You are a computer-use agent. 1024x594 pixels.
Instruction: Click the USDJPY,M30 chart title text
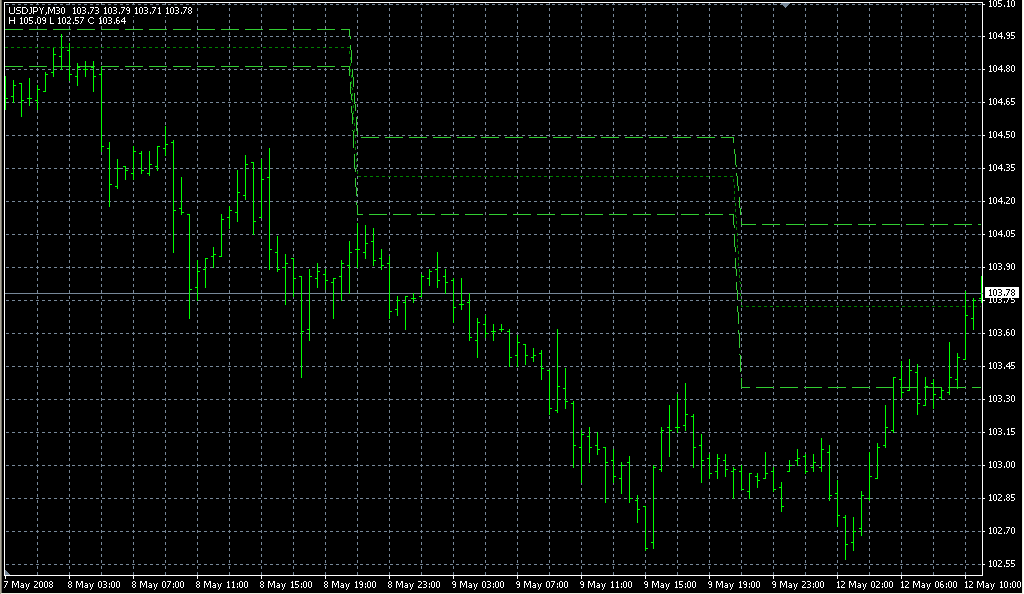point(37,10)
